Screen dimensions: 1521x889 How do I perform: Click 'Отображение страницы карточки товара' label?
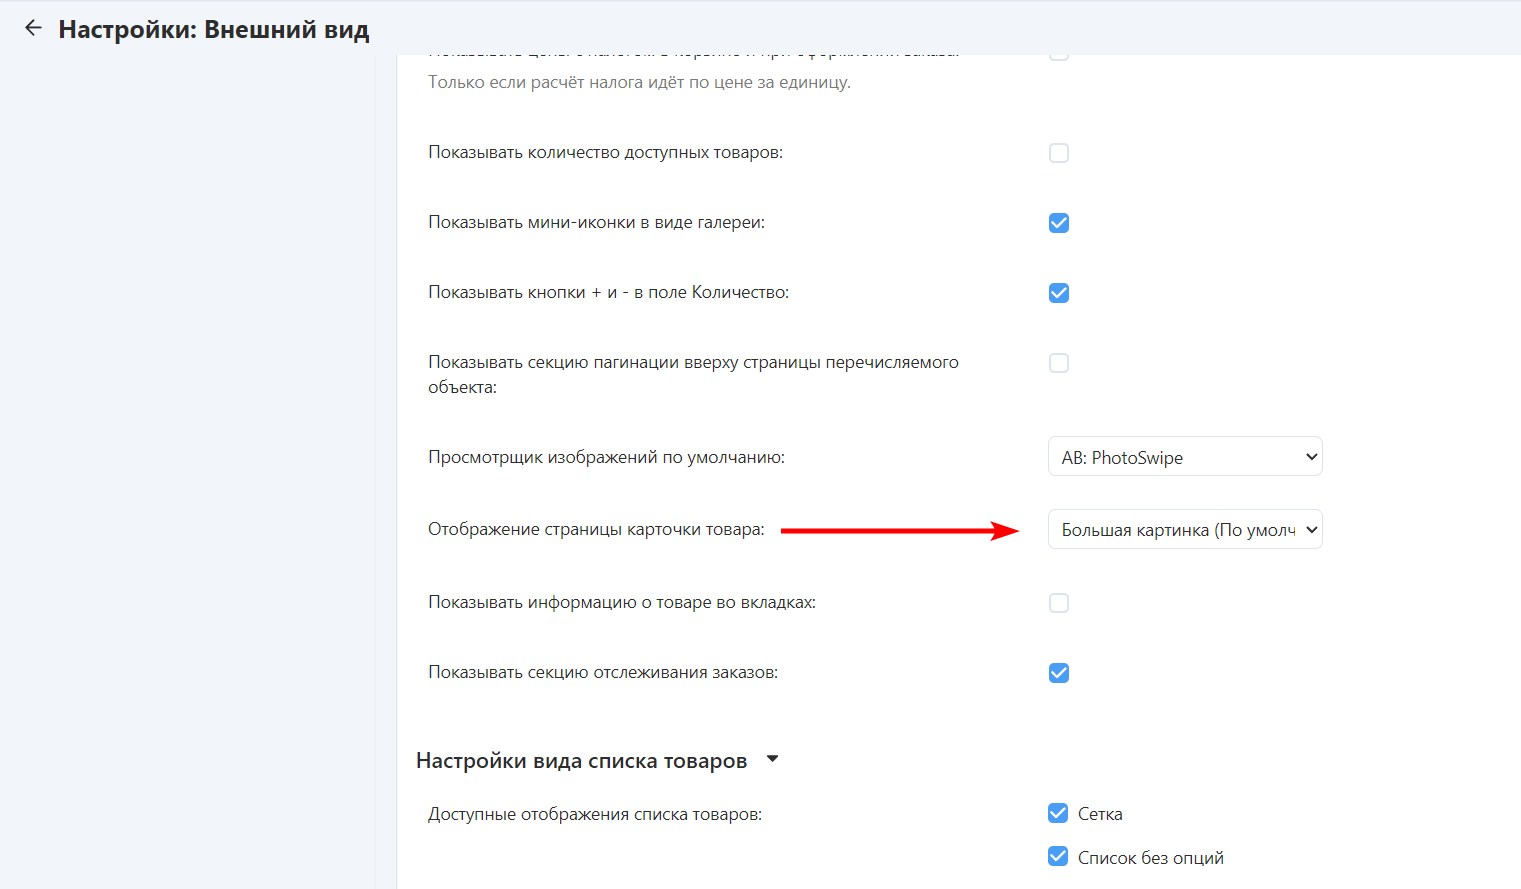[596, 530]
